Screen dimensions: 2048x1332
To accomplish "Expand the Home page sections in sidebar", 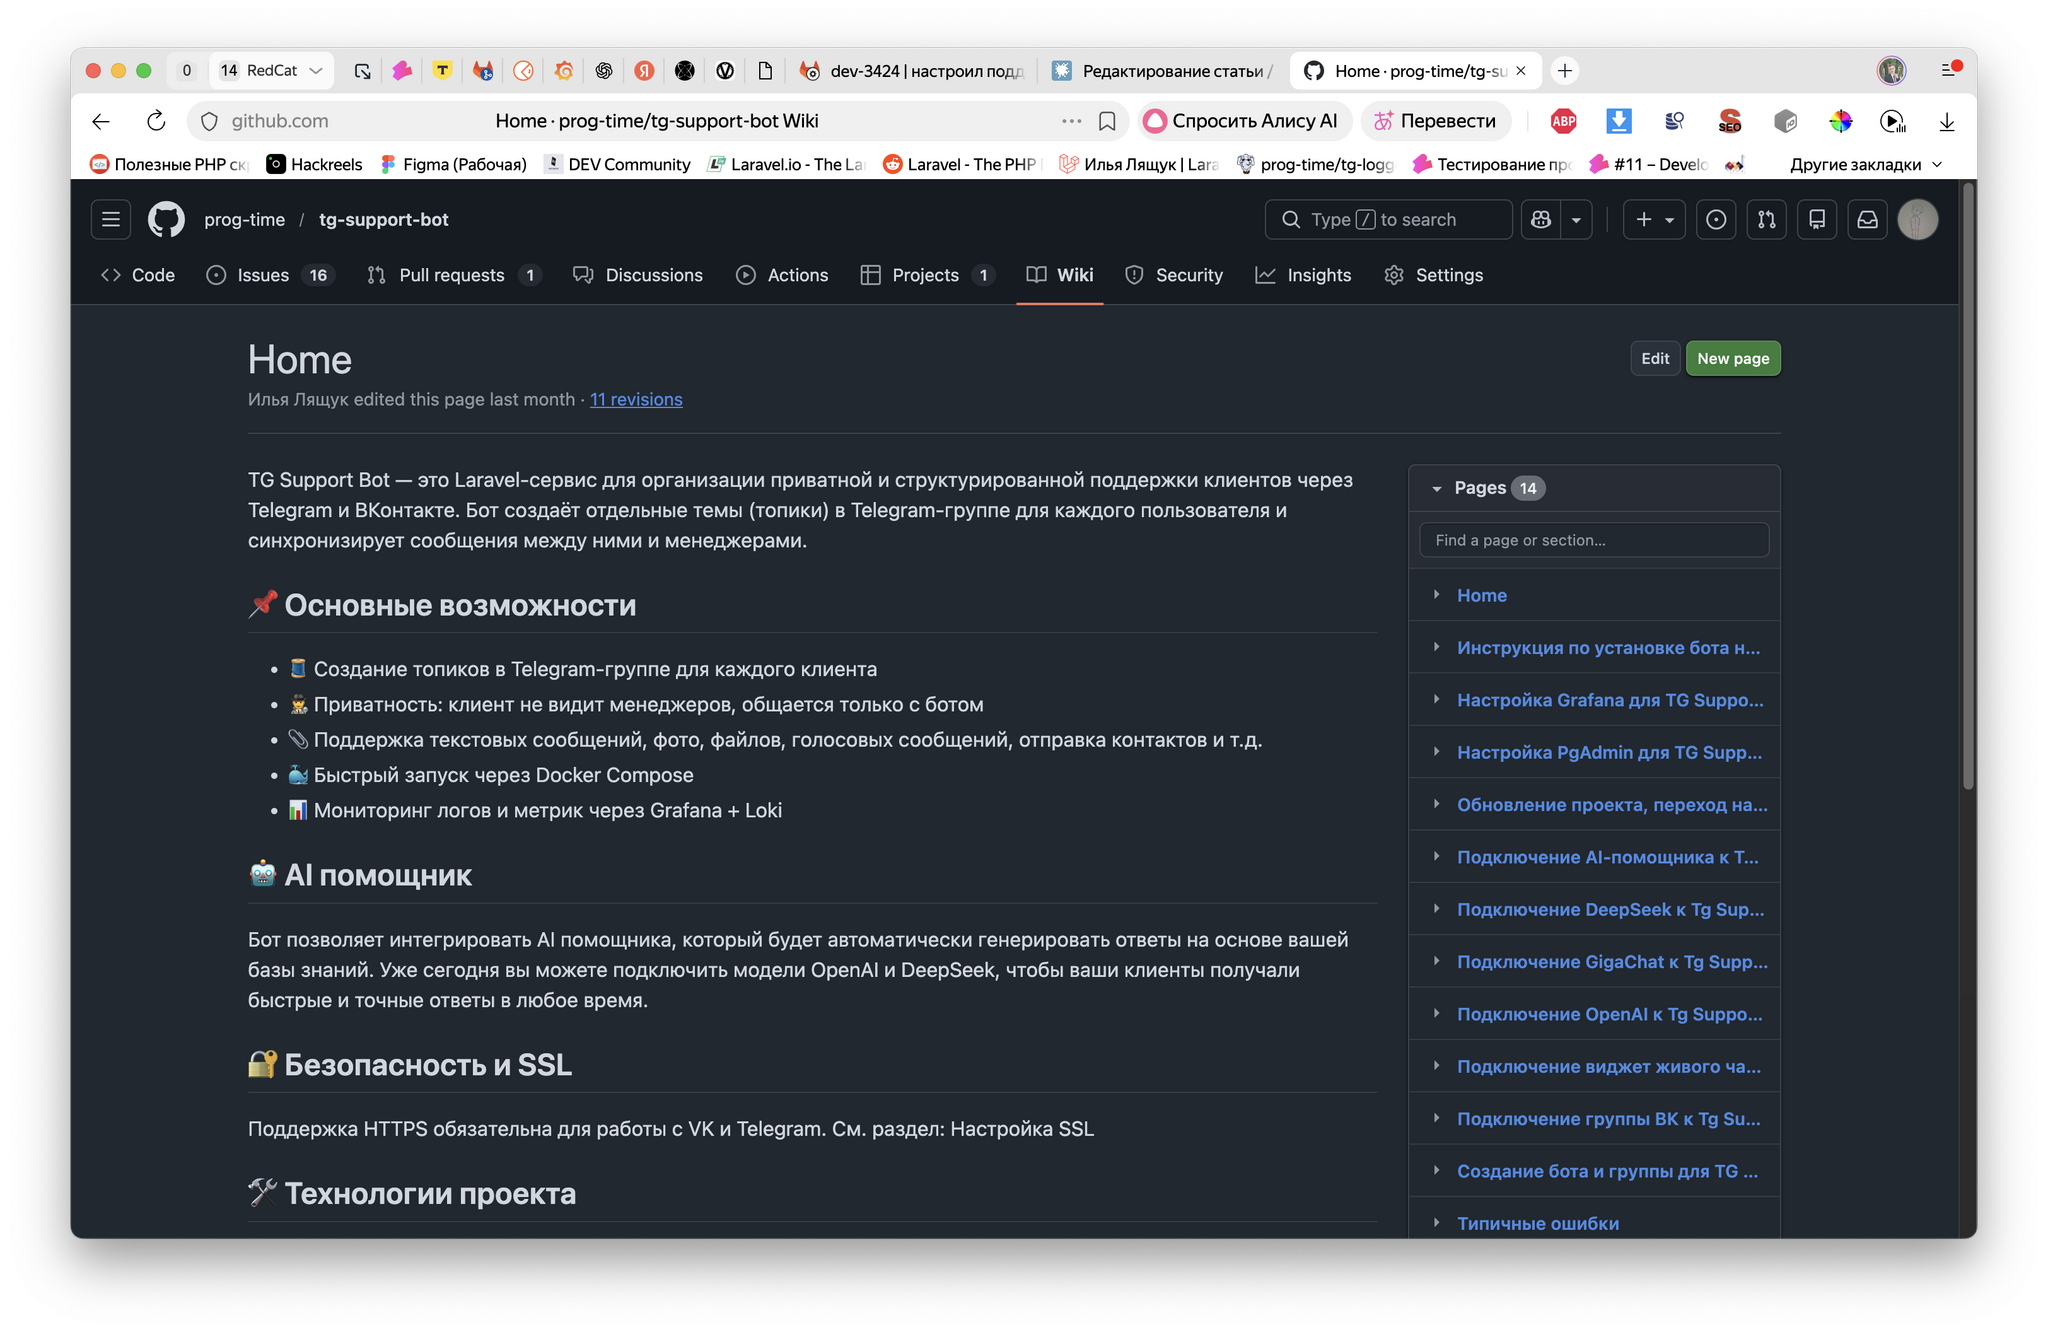I will 1437,595.
